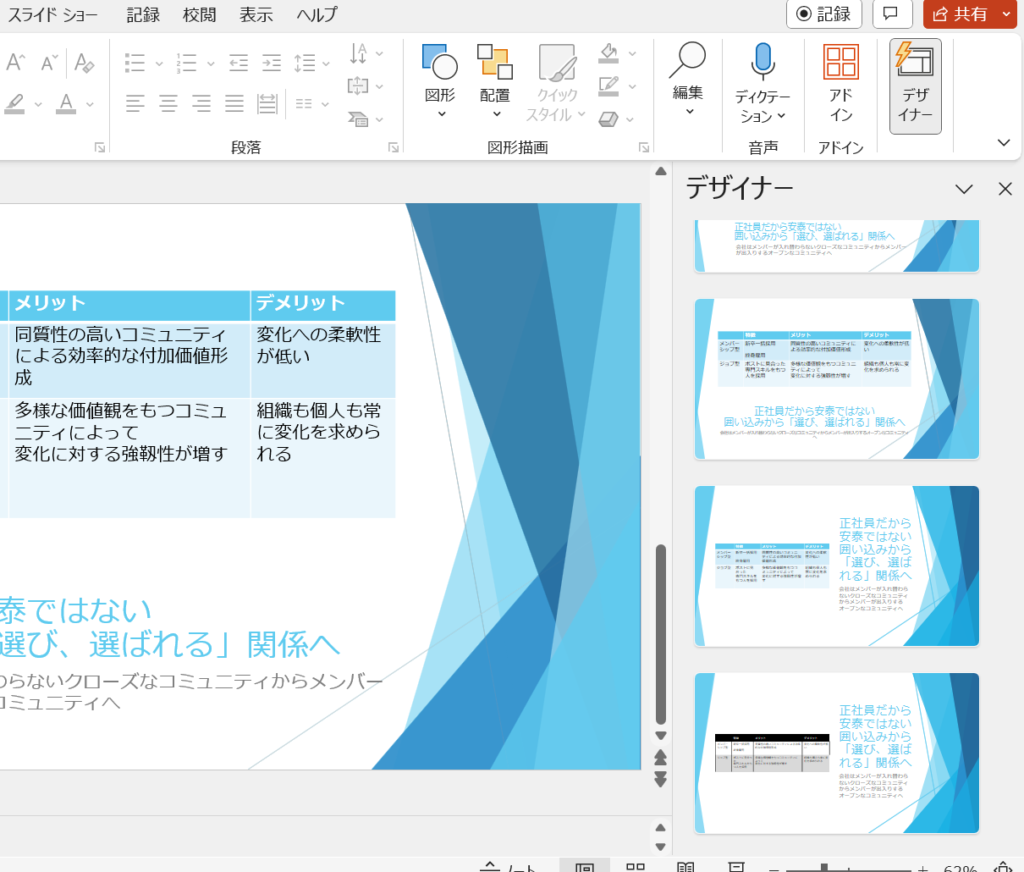Toggle center text alignment
Image resolution: width=1024 pixels, height=872 pixels.
[167, 104]
